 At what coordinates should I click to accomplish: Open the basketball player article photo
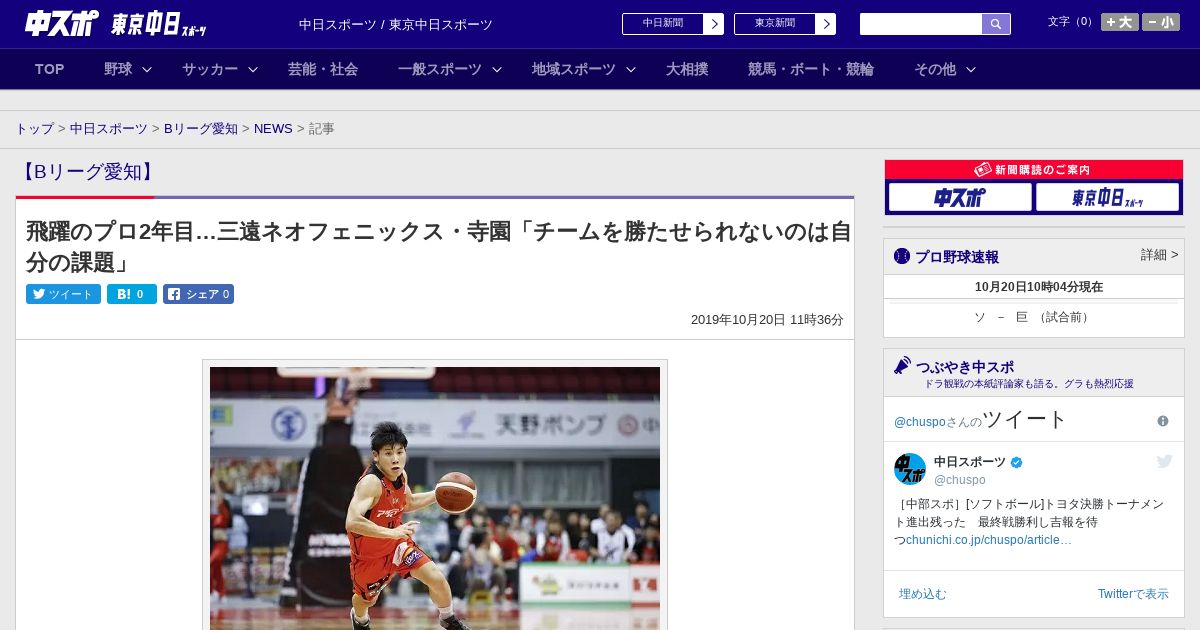click(x=435, y=498)
